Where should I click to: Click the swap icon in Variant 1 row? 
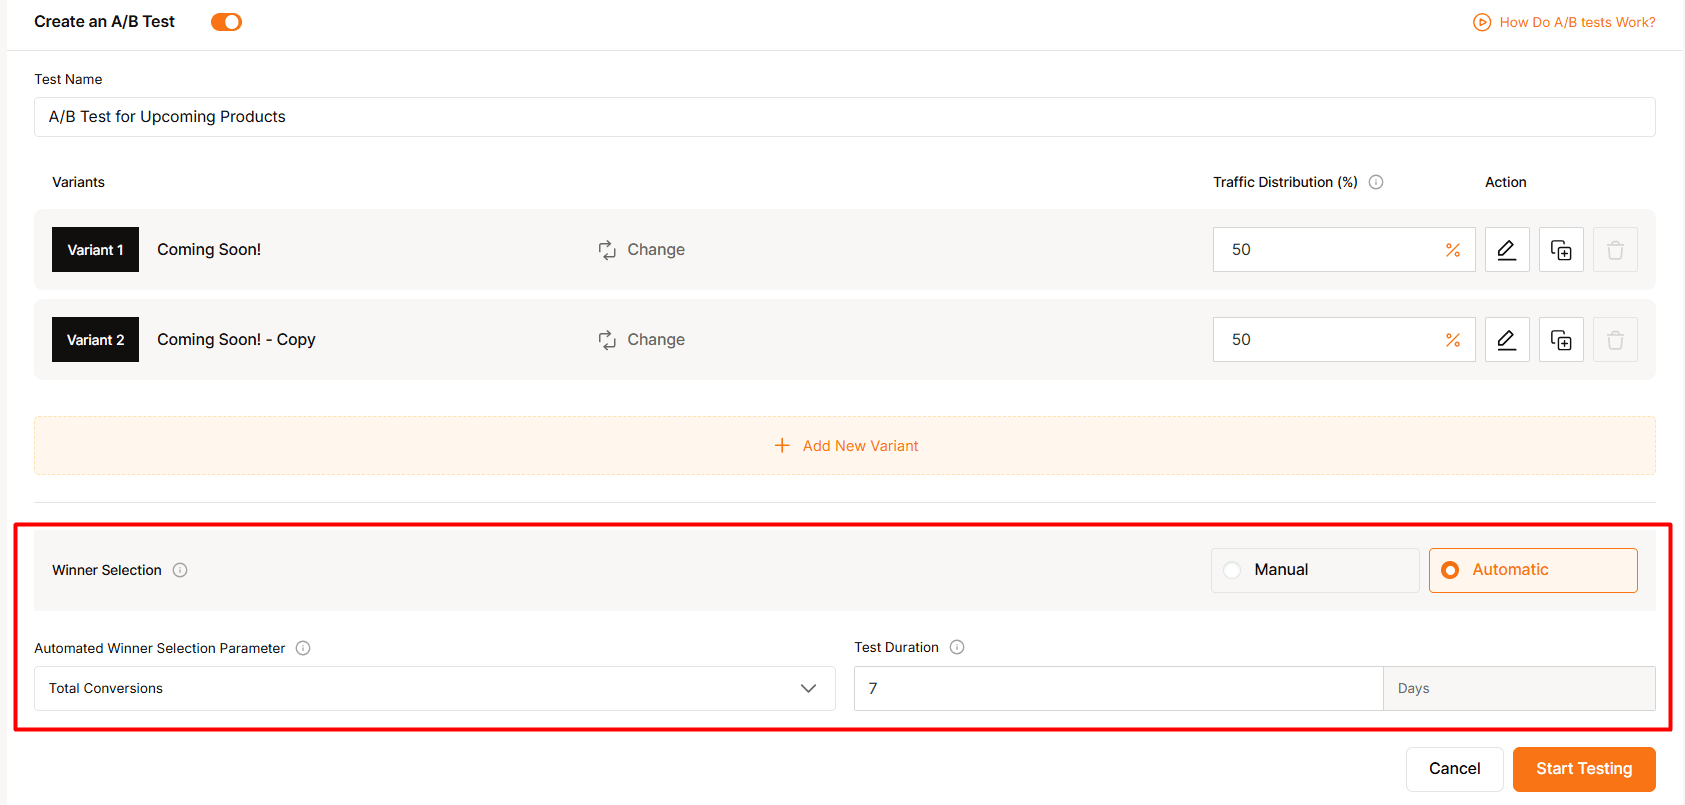[x=607, y=250]
